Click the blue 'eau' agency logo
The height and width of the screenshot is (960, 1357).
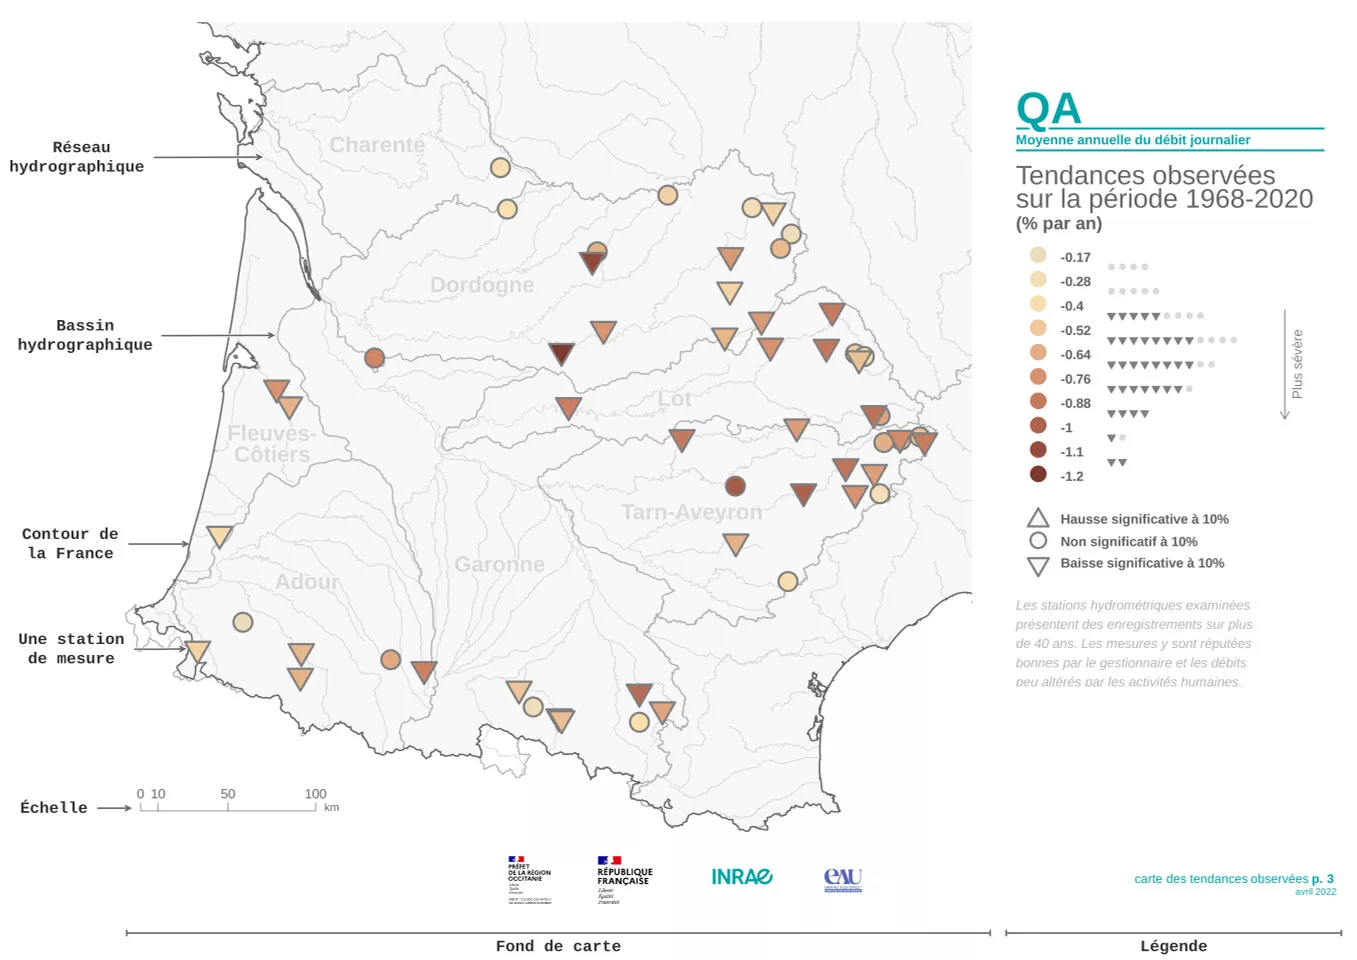[x=842, y=879]
